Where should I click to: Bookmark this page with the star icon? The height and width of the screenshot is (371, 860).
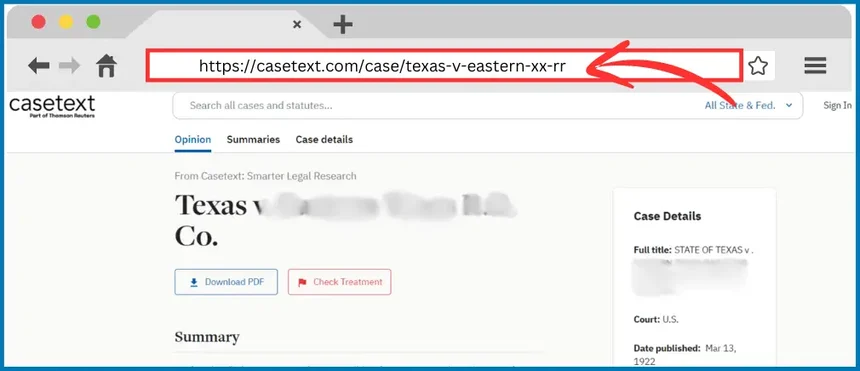758,66
